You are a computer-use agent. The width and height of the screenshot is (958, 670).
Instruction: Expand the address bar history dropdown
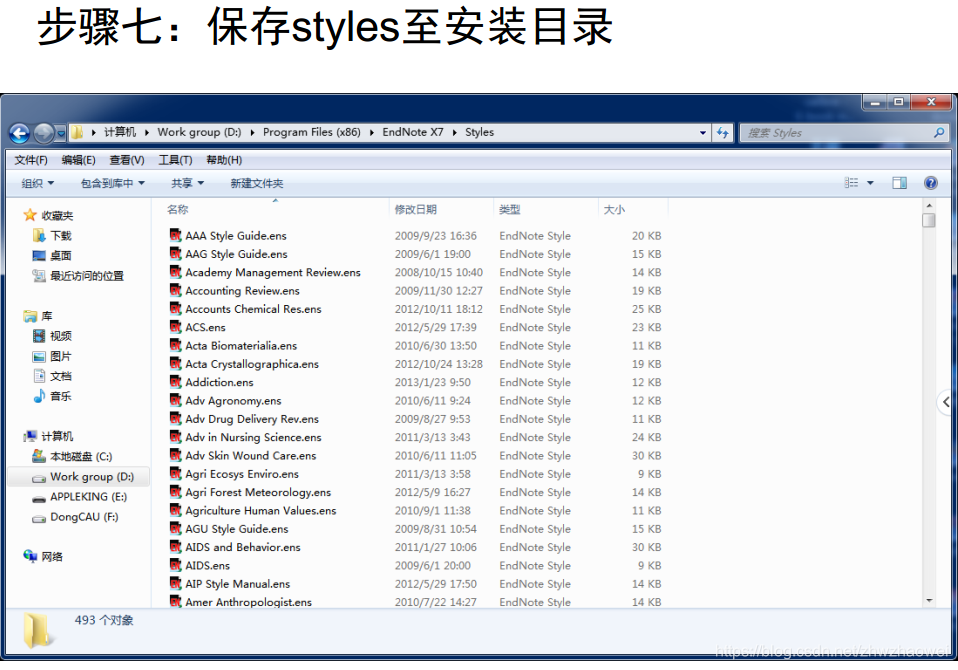(x=703, y=133)
